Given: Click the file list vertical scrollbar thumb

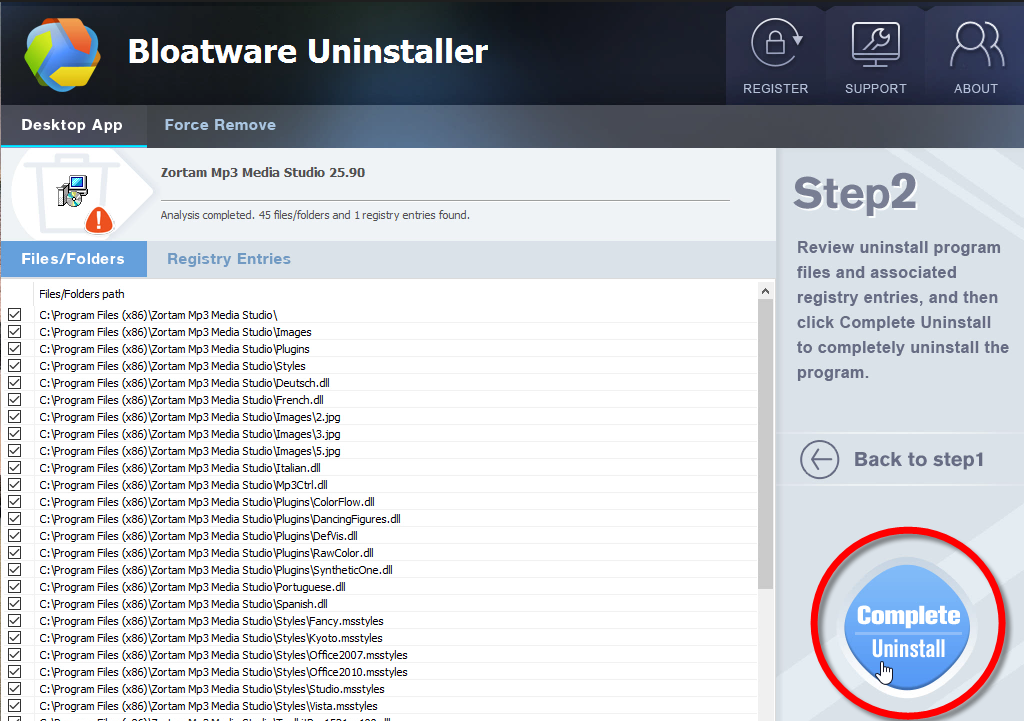Looking at the screenshot, I should [x=765, y=444].
